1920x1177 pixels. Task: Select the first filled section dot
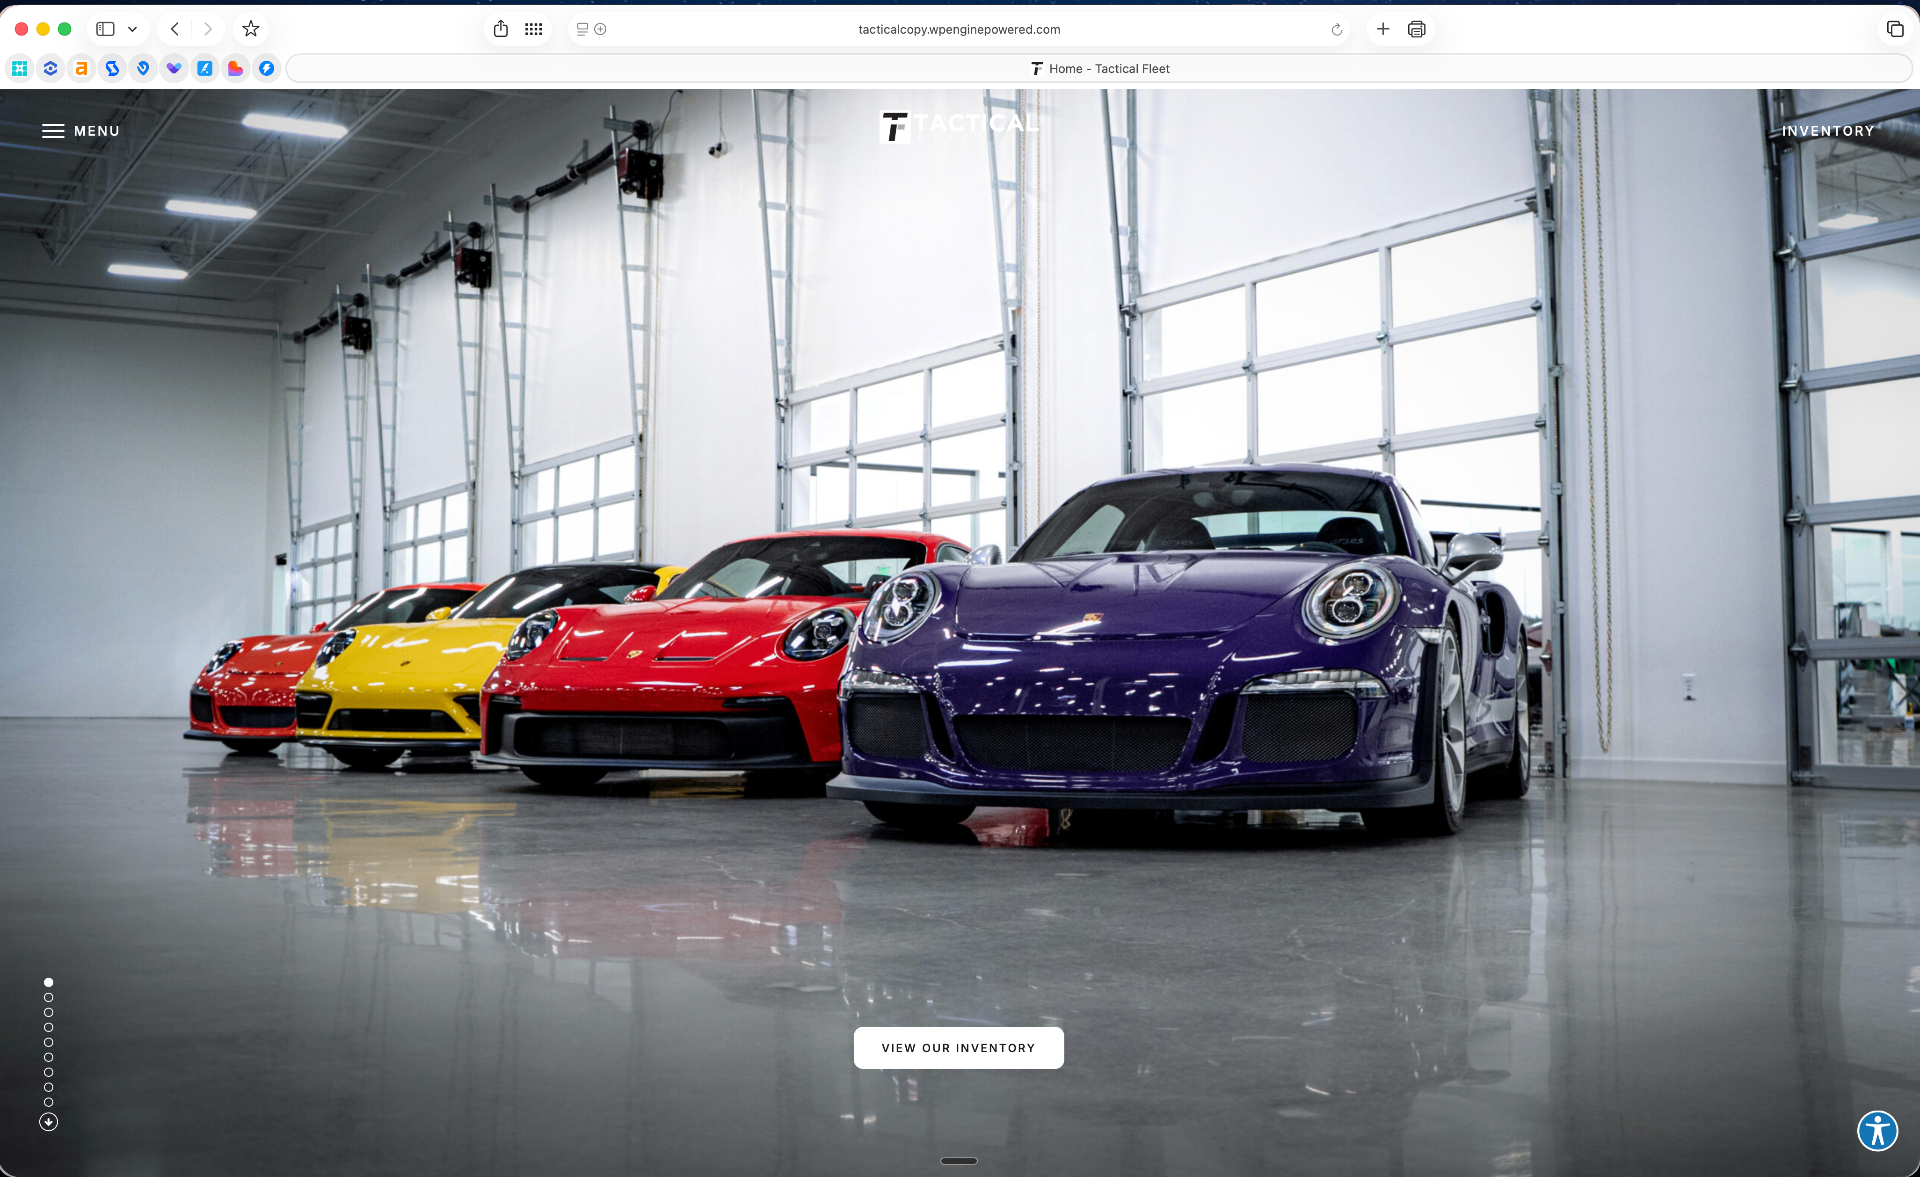coord(48,982)
